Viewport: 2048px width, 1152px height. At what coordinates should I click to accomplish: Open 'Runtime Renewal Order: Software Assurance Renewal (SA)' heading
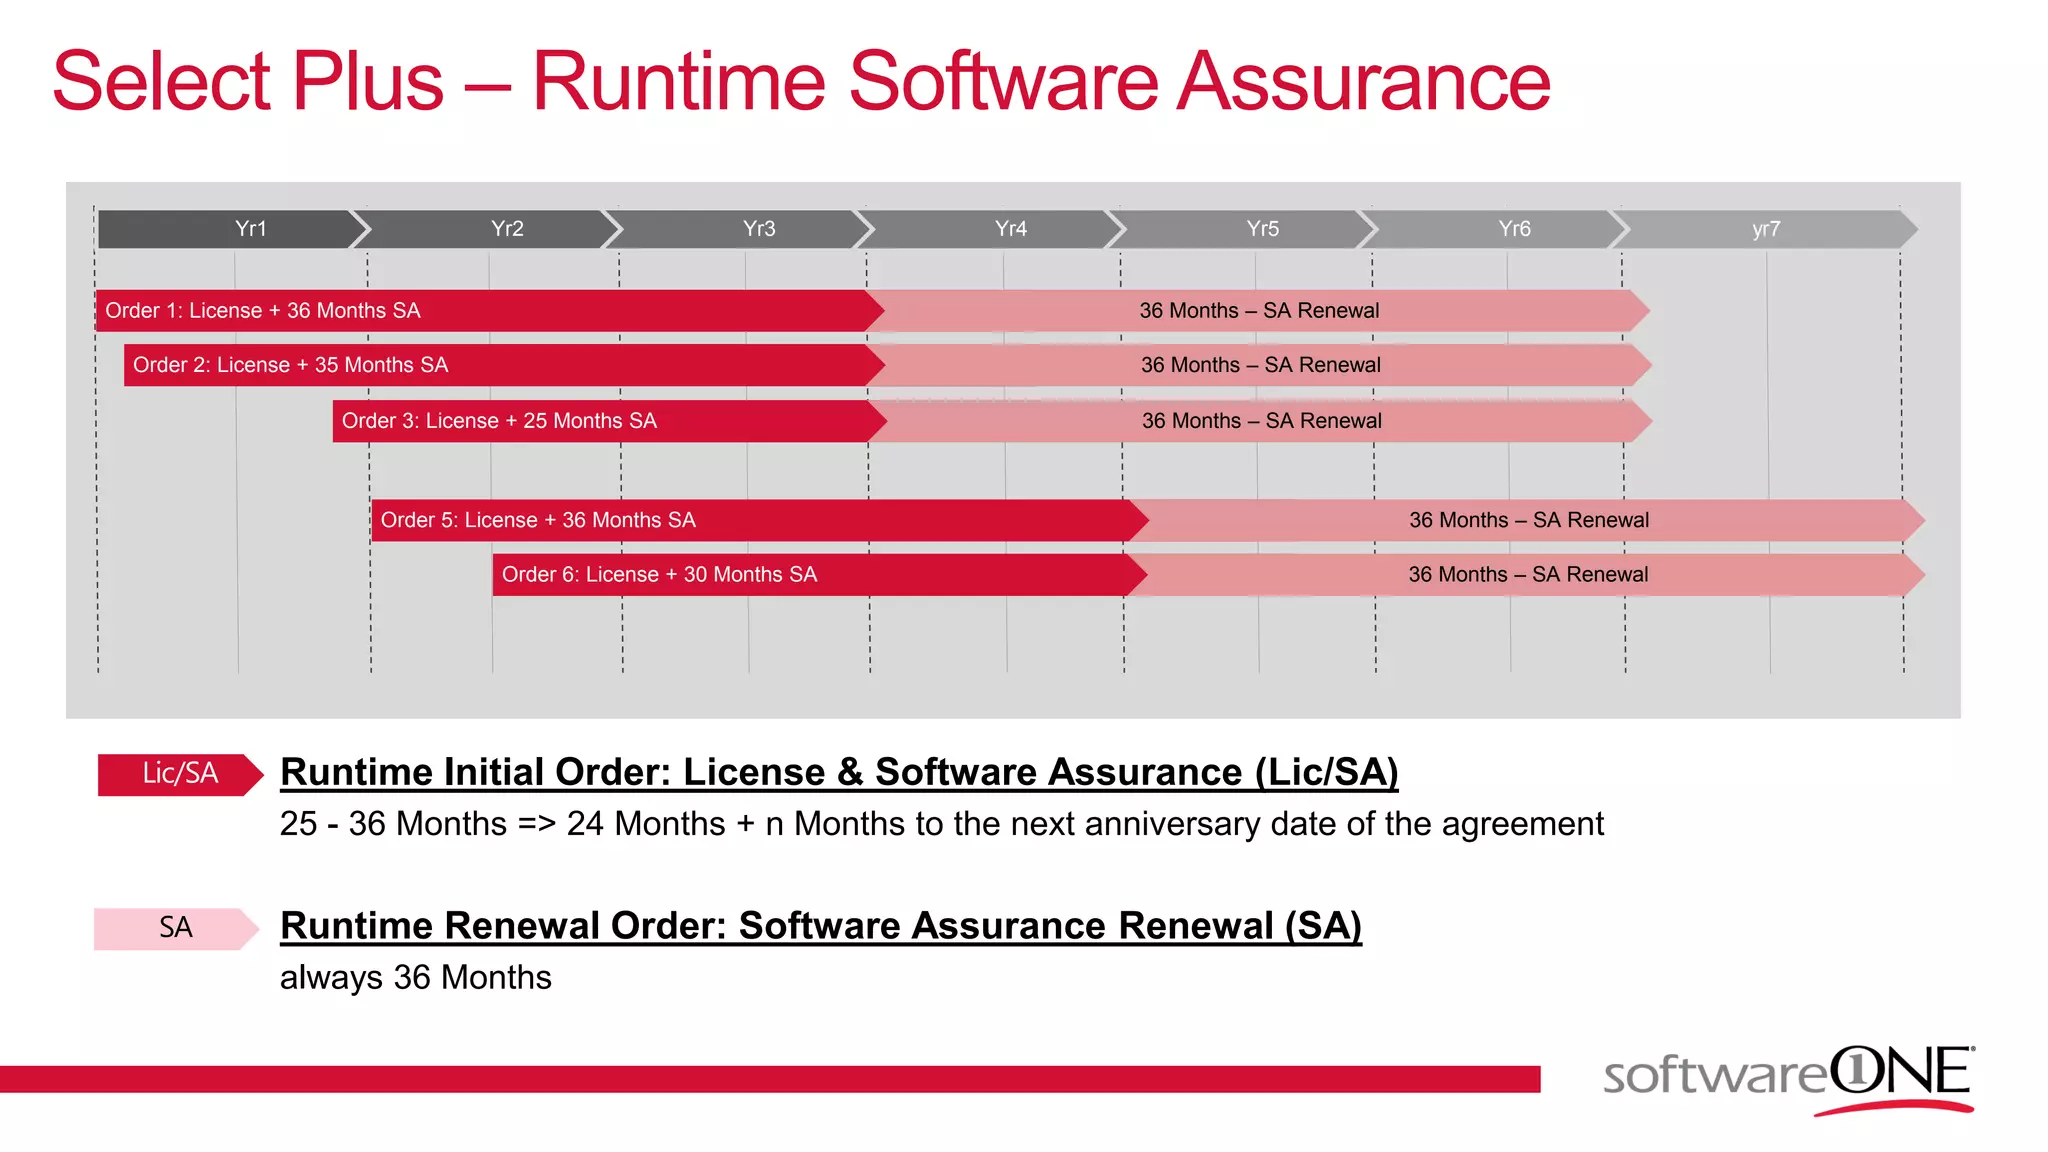tap(821, 926)
